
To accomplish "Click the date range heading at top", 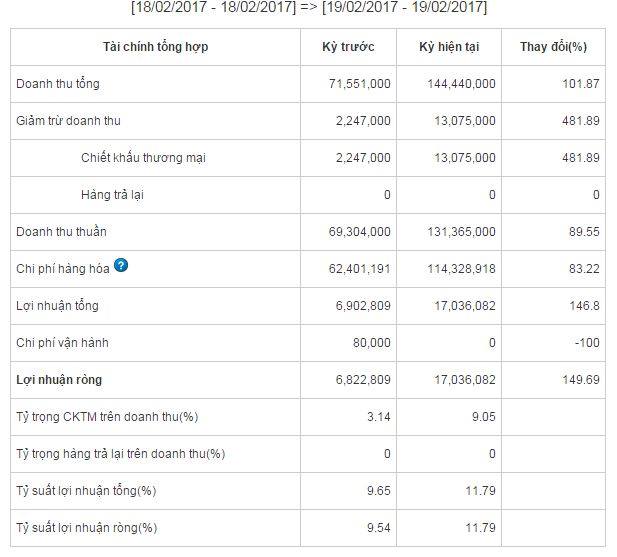I will [309, 8].
